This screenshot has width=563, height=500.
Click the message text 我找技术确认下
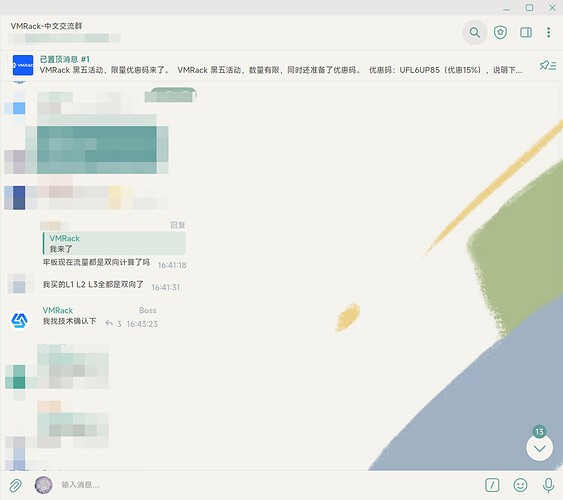[x=70, y=321]
